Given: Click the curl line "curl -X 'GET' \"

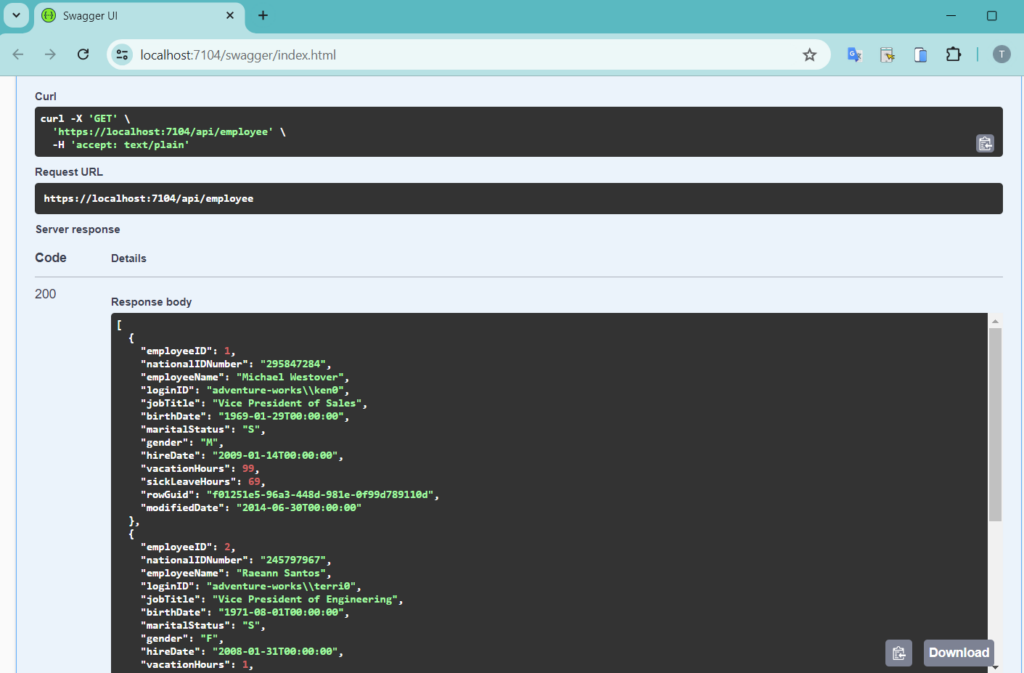Looking at the screenshot, I should click(85, 119).
